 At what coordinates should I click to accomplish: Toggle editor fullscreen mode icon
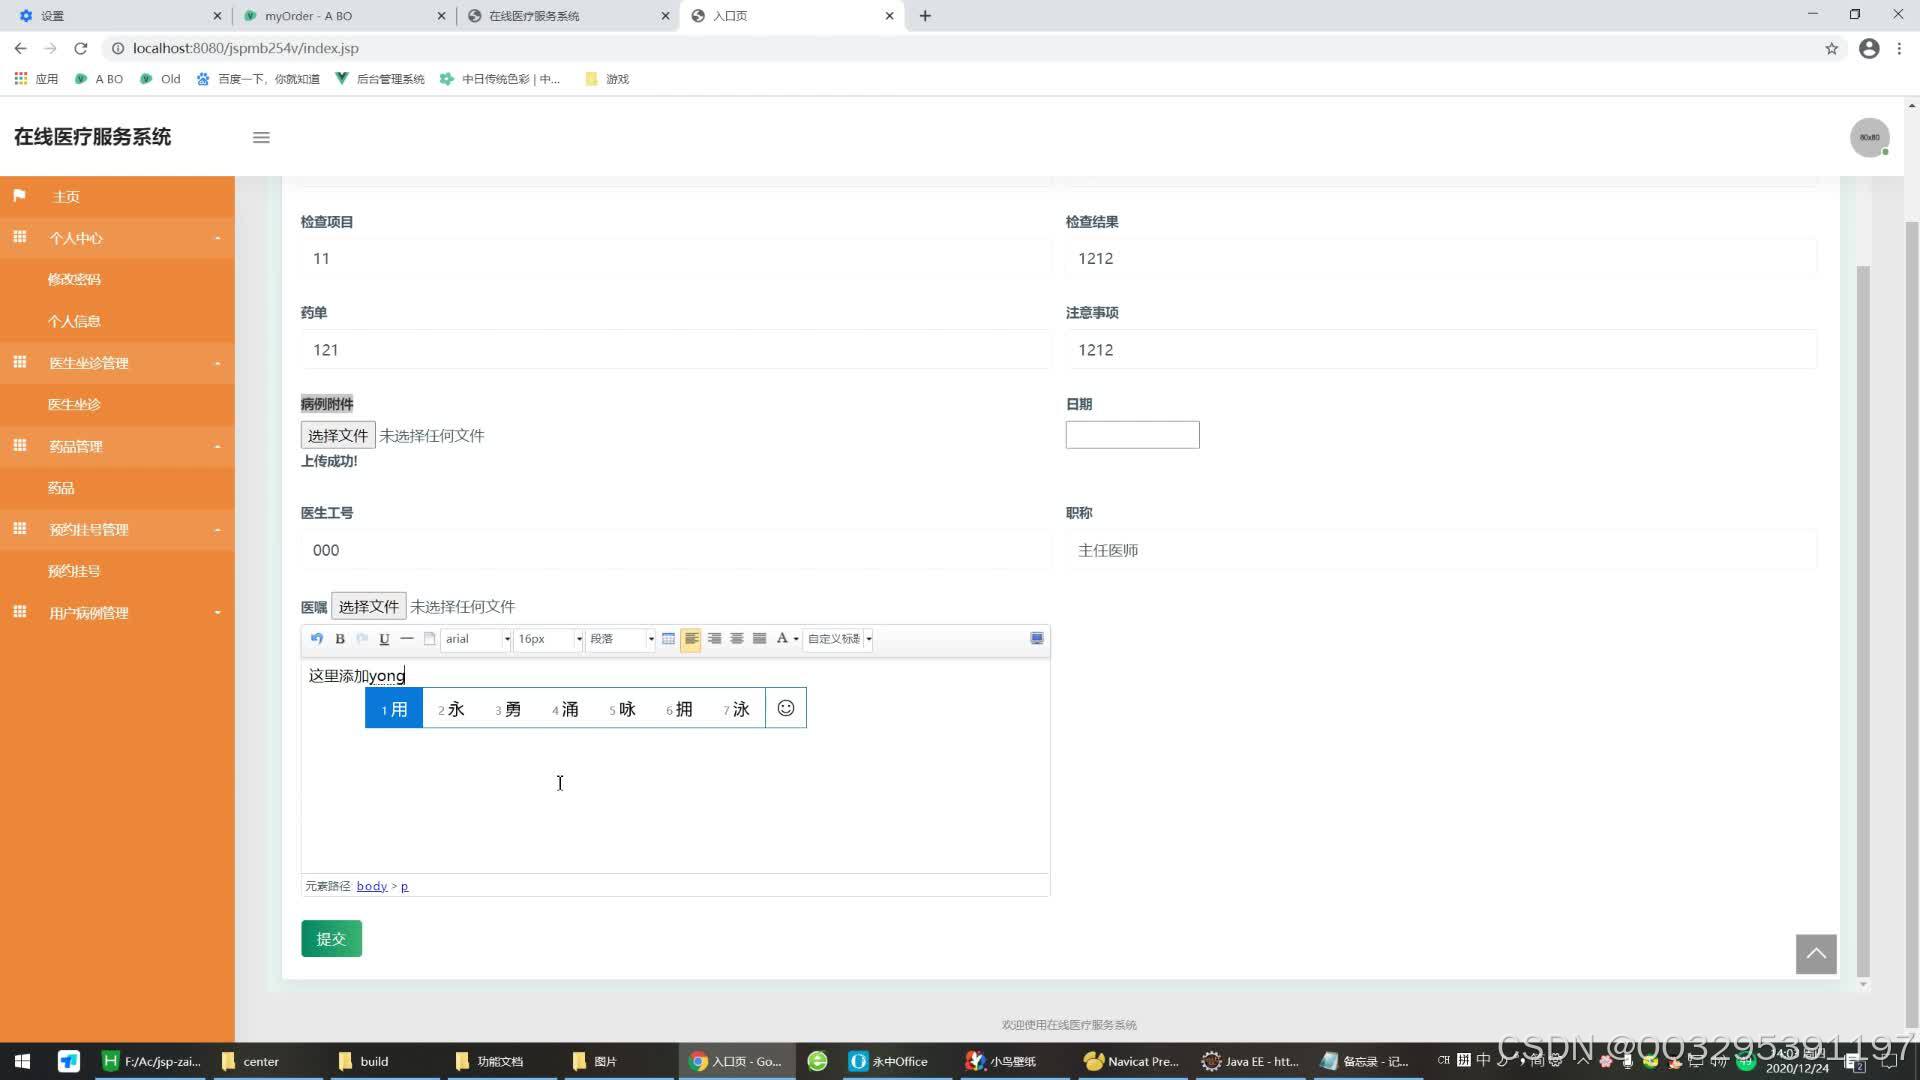click(x=1037, y=639)
